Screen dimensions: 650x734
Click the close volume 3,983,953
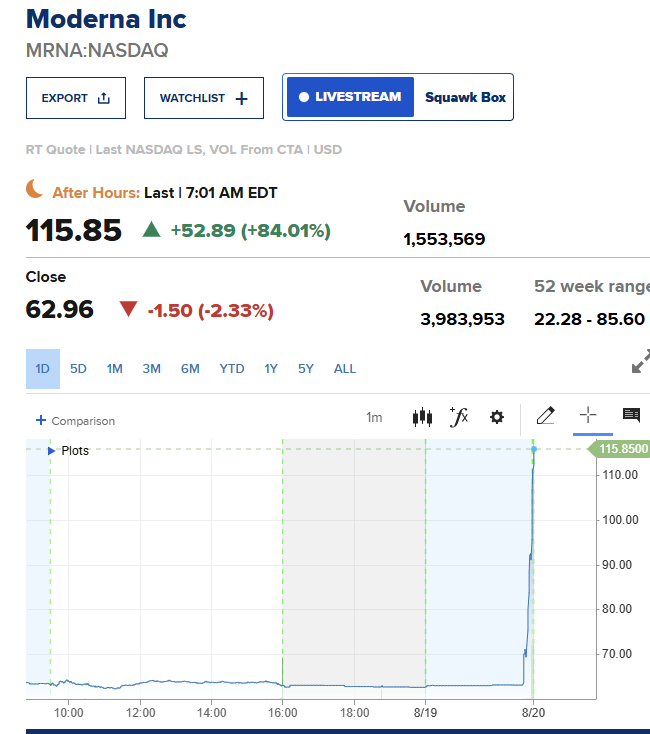point(462,319)
